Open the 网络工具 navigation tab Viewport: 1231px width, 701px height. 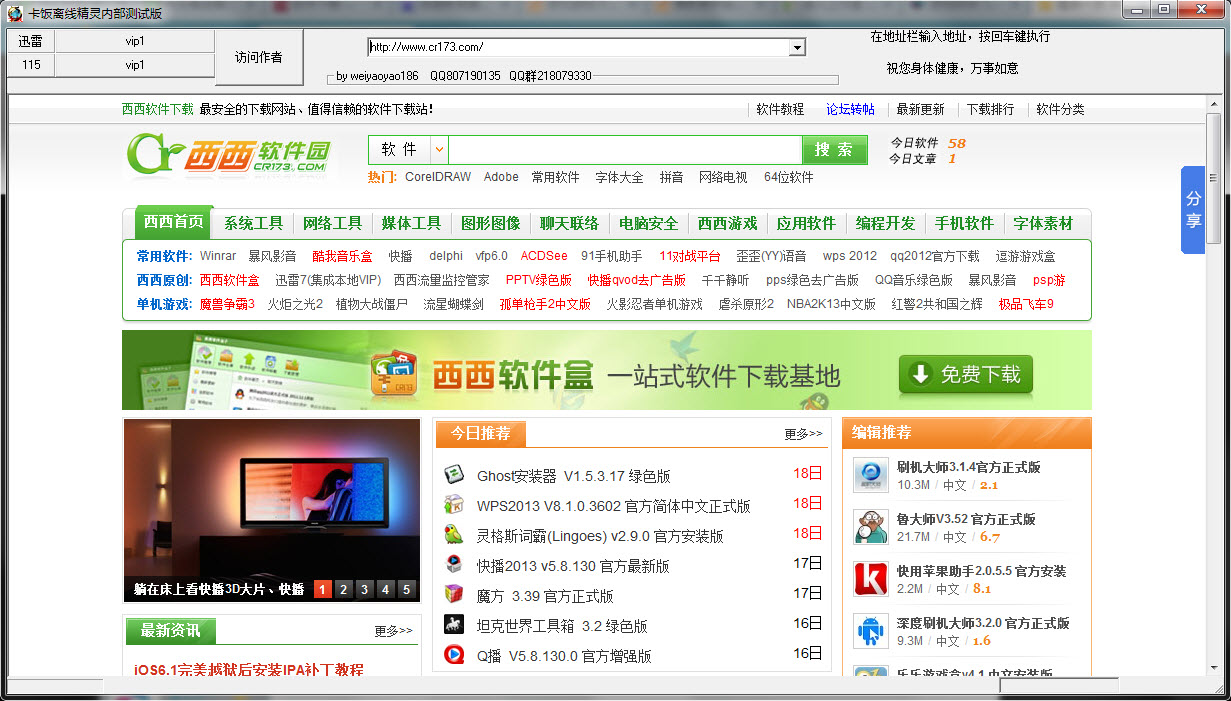click(333, 223)
